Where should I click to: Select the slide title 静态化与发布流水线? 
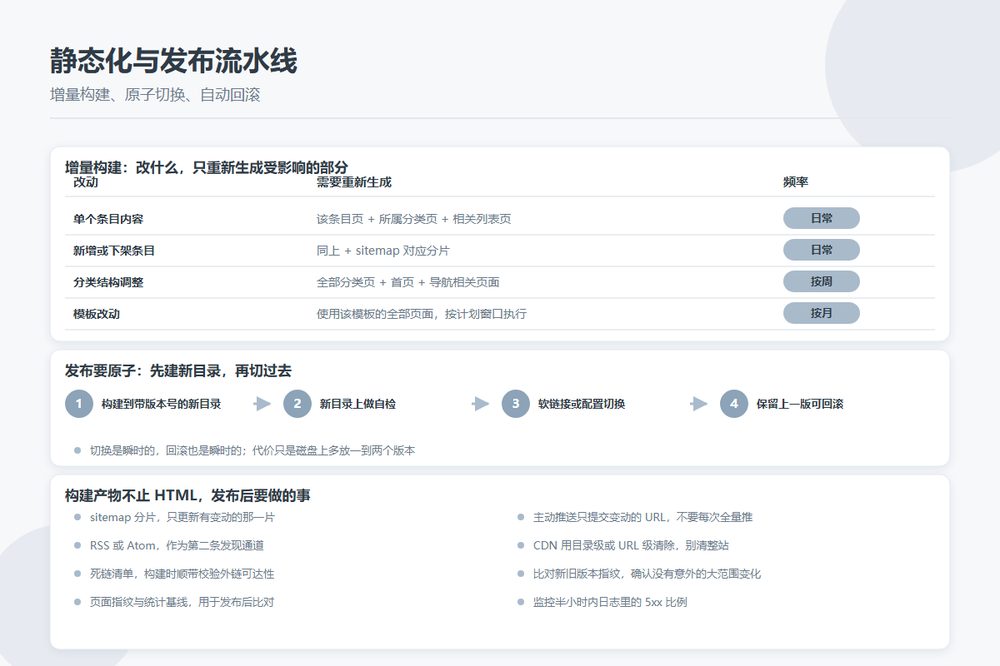coord(173,61)
